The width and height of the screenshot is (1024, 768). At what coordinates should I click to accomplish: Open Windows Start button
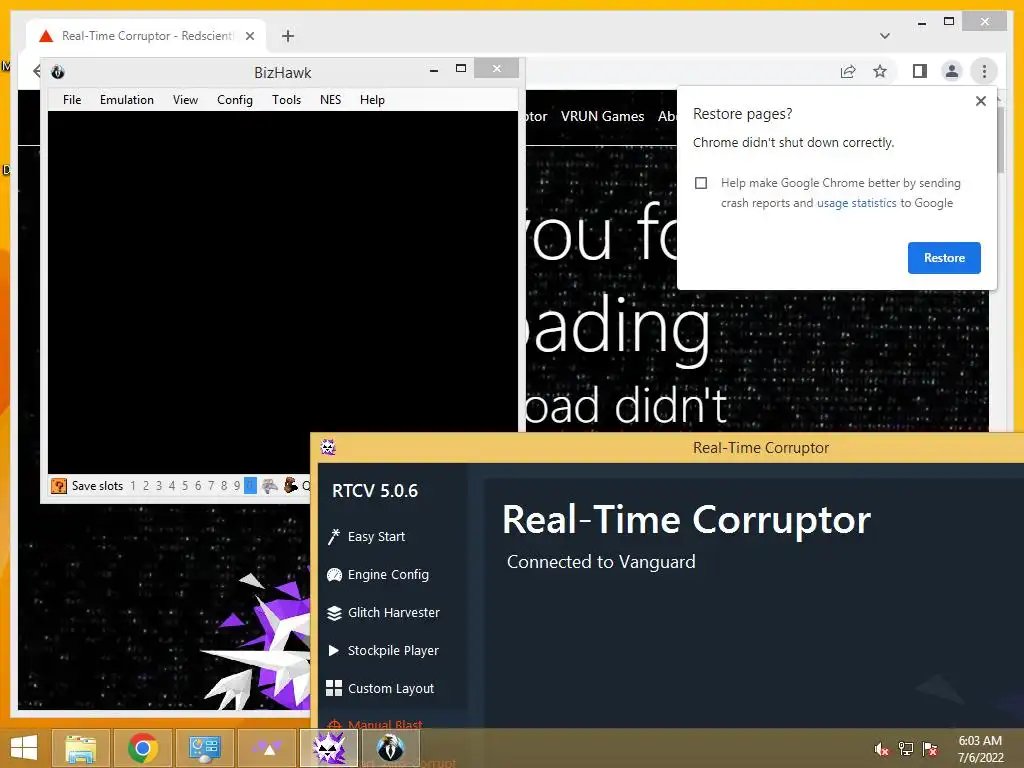click(24, 748)
